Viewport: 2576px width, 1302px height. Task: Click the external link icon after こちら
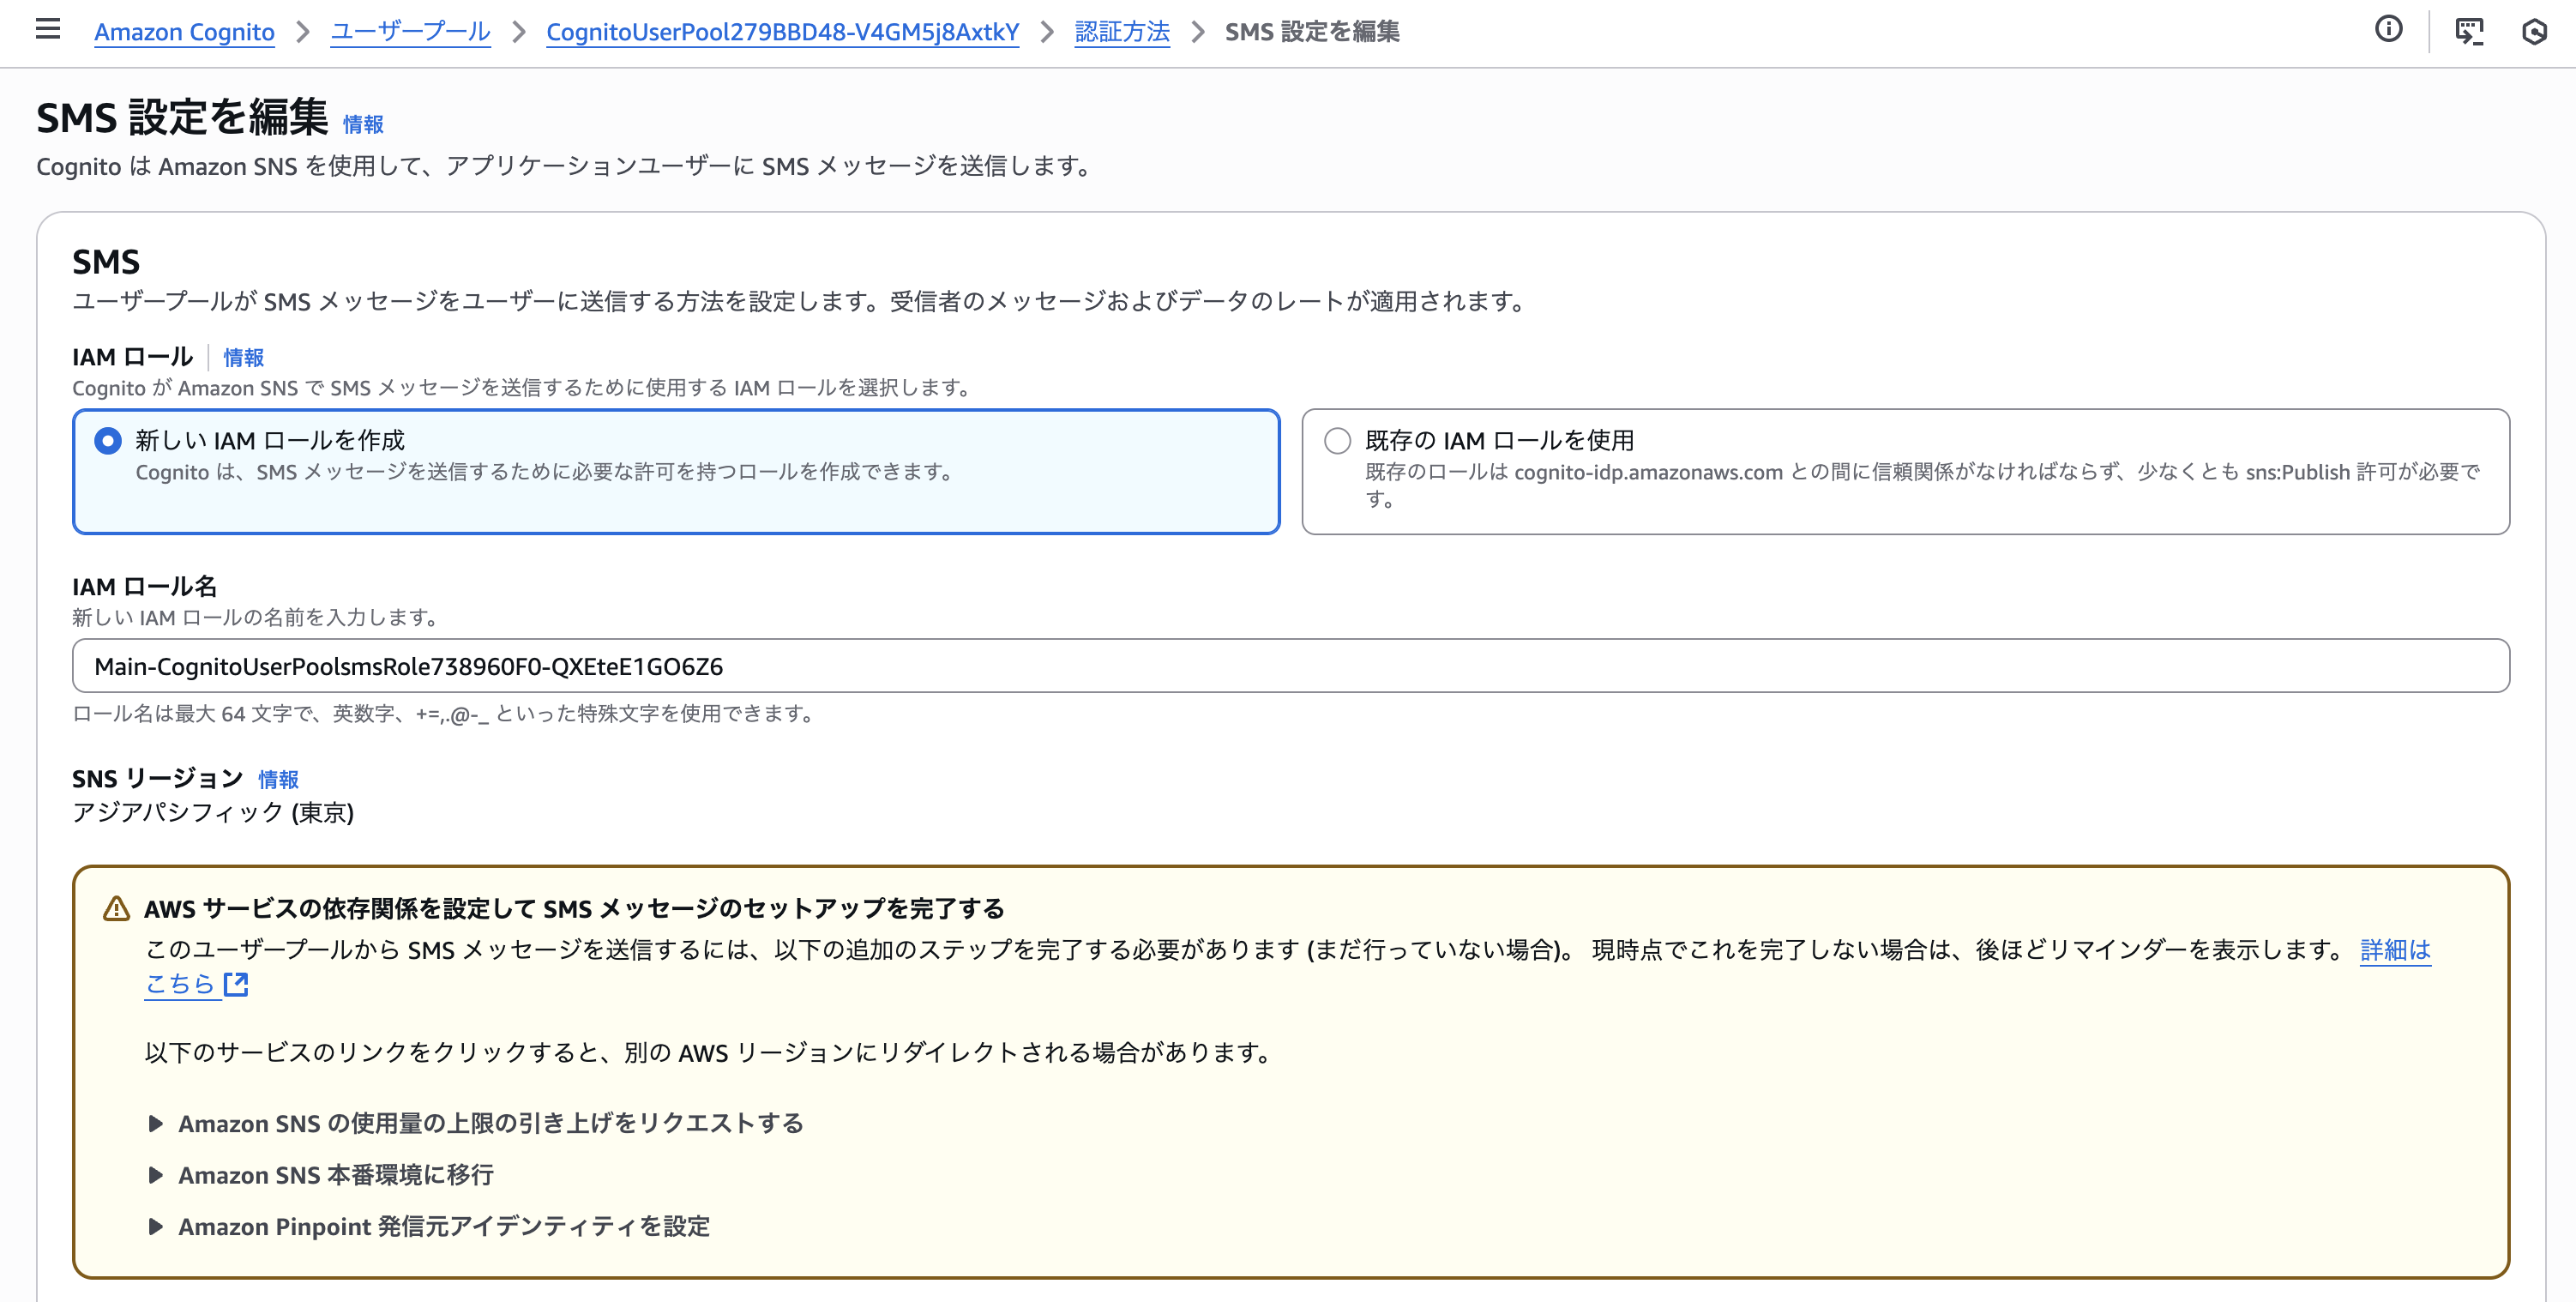coord(236,984)
